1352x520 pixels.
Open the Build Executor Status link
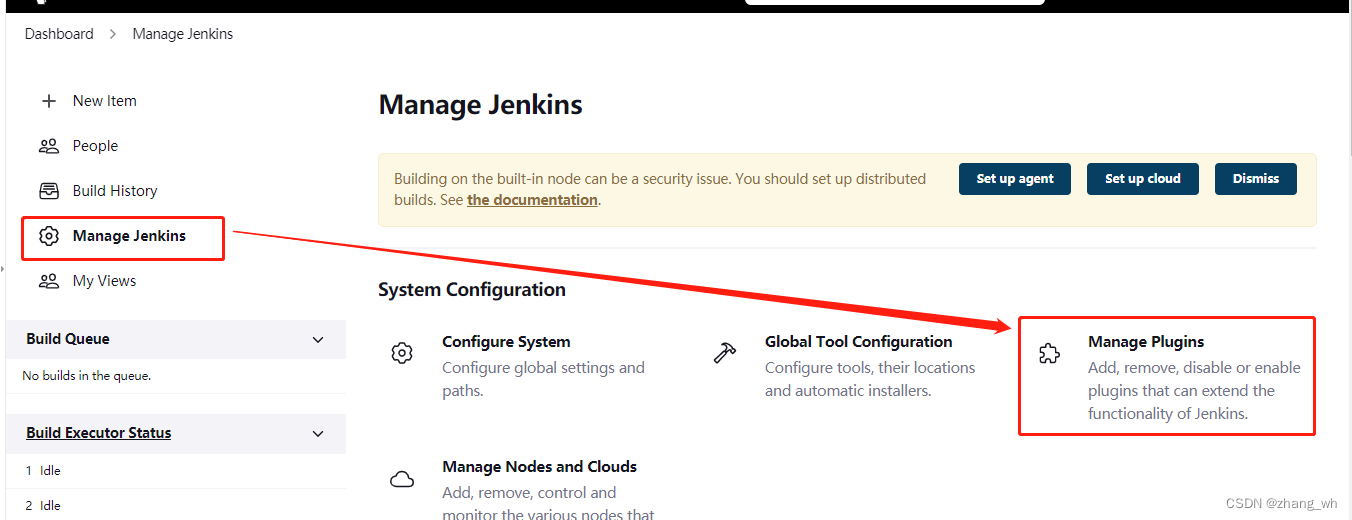[99, 433]
